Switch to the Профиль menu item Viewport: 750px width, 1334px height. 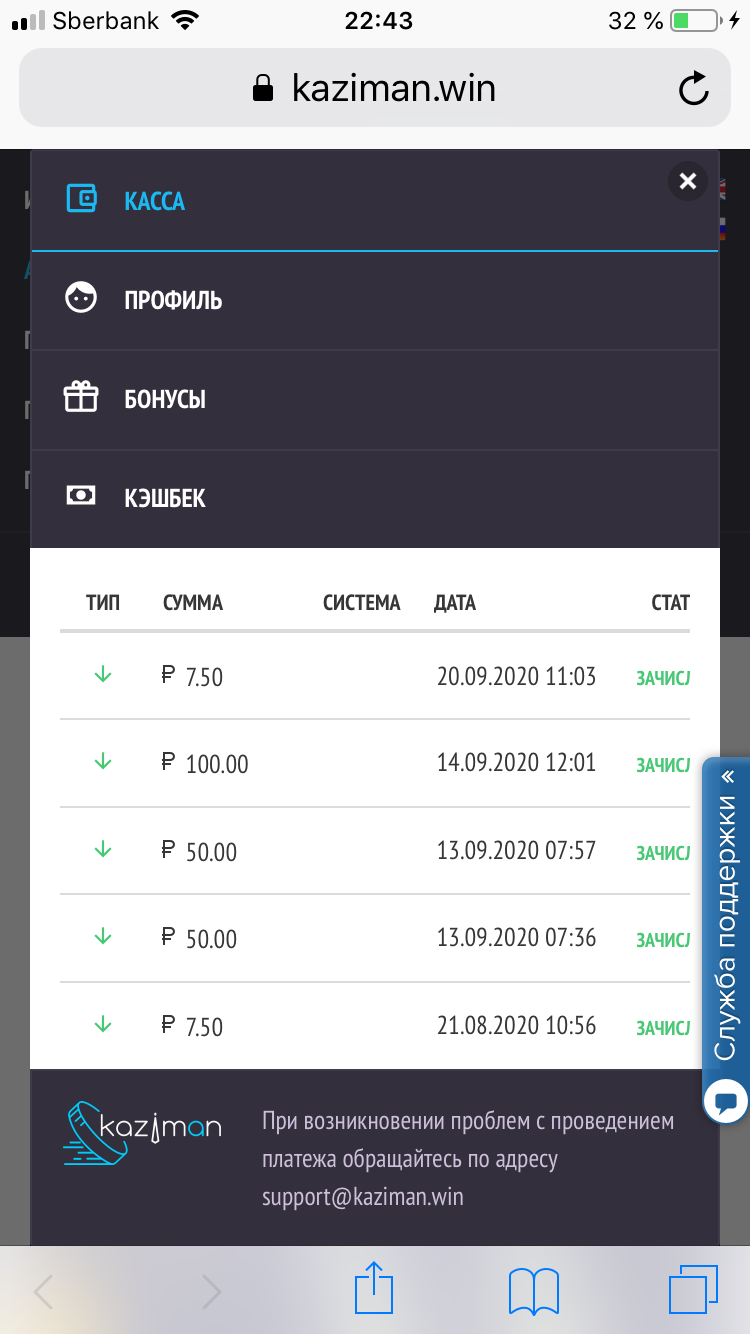173,300
